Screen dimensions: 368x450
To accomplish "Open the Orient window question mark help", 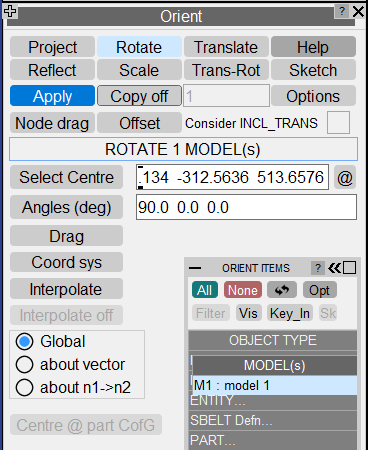I will pyautogui.click(x=342, y=11).
